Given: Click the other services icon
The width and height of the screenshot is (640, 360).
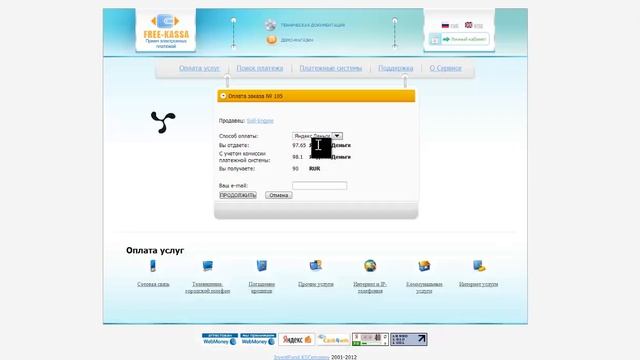Looking at the screenshot, I should (x=316, y=266).
